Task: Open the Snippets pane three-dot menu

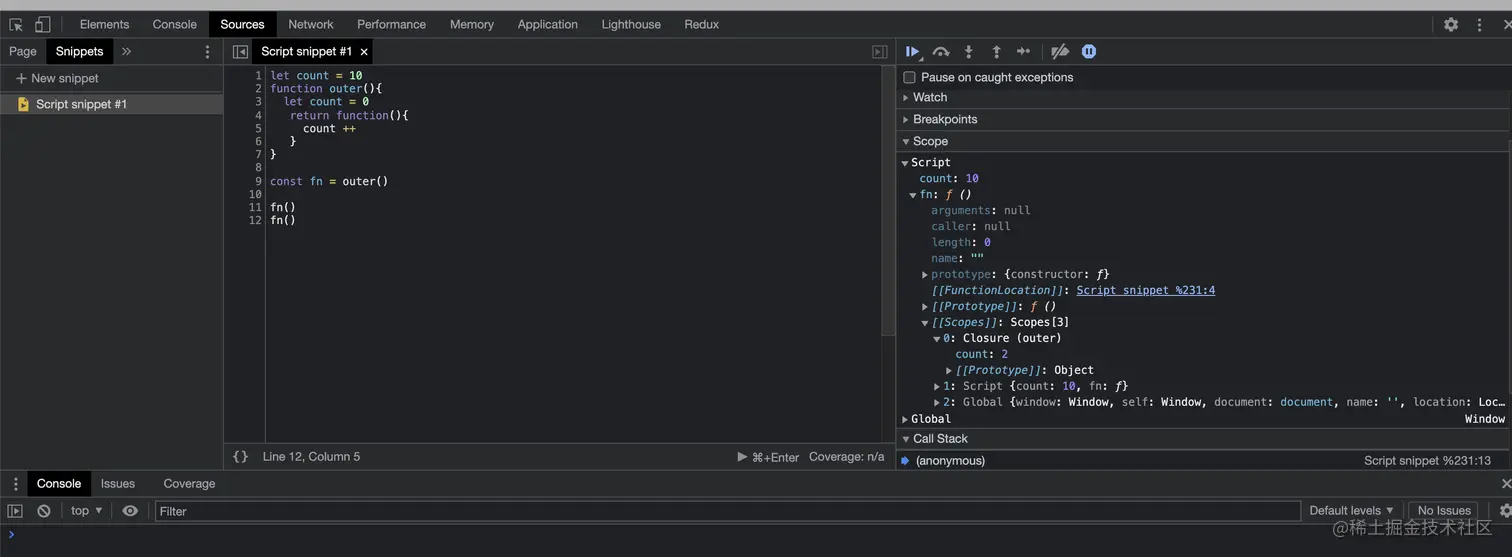Action: 208,52
